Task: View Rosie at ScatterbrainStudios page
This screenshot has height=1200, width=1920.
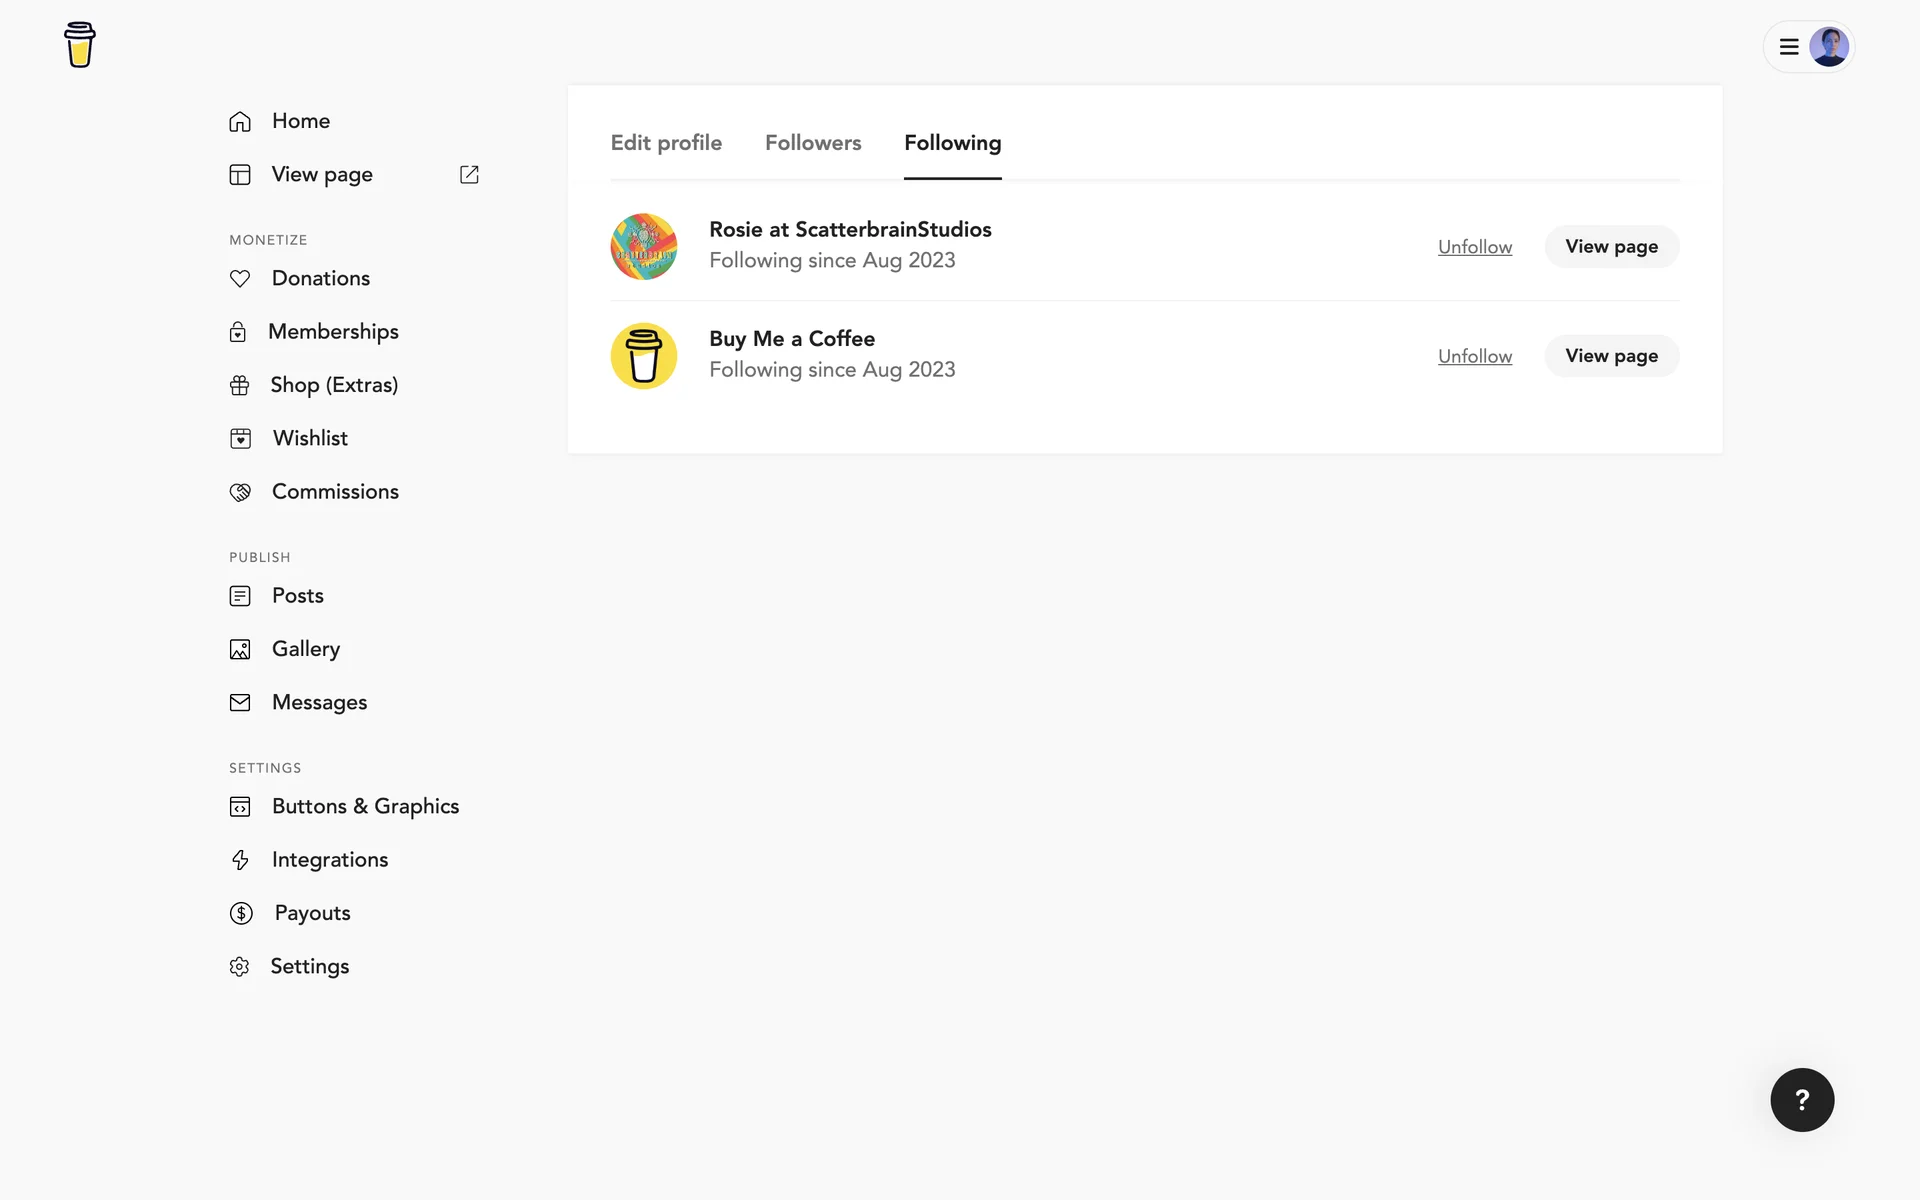Action: click(1610, 247)
